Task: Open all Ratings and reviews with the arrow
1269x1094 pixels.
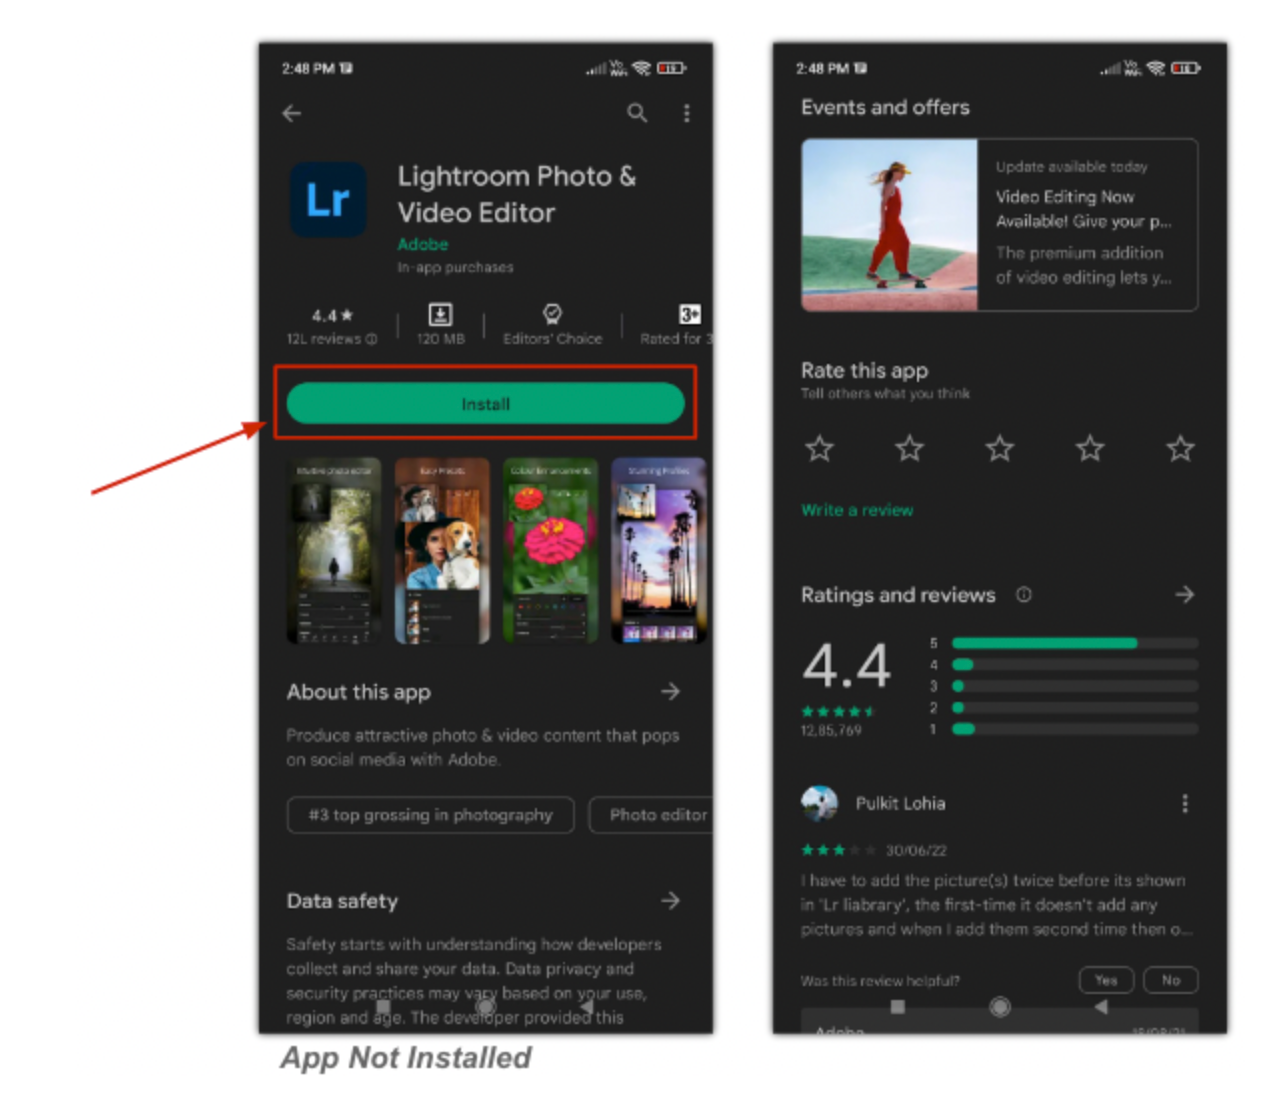Action: point(1184,594)
